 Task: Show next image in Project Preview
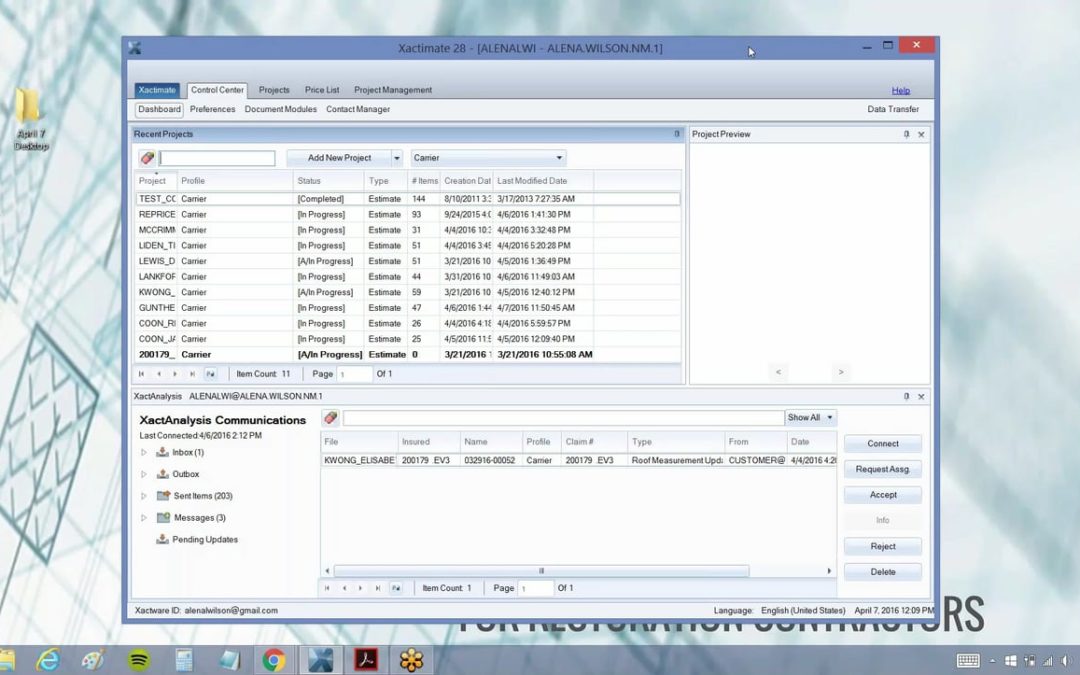pyautogui.click(x=840, y=372)
